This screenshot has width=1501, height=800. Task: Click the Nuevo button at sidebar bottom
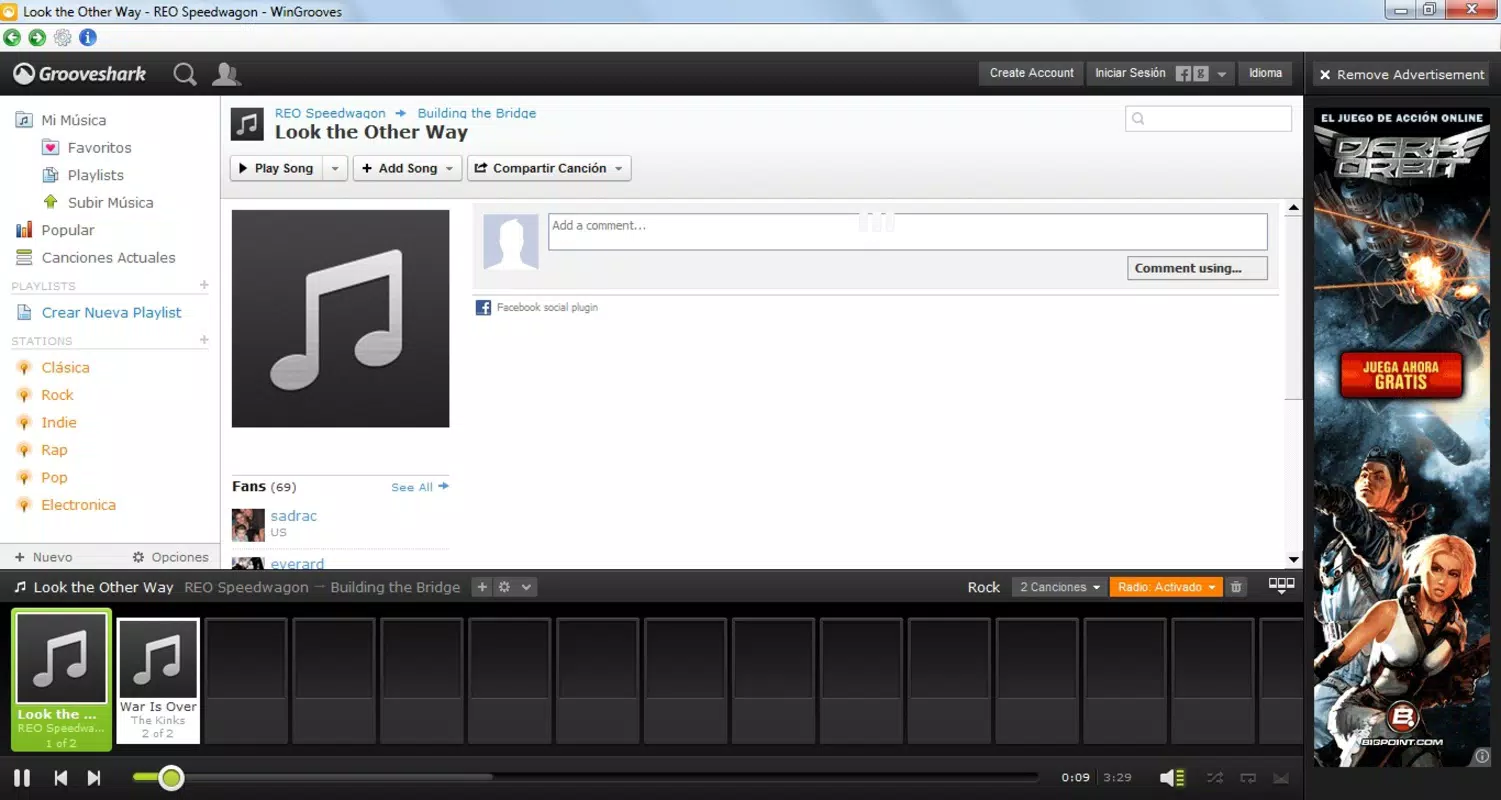pyautogui.click(x=43, y=557)
